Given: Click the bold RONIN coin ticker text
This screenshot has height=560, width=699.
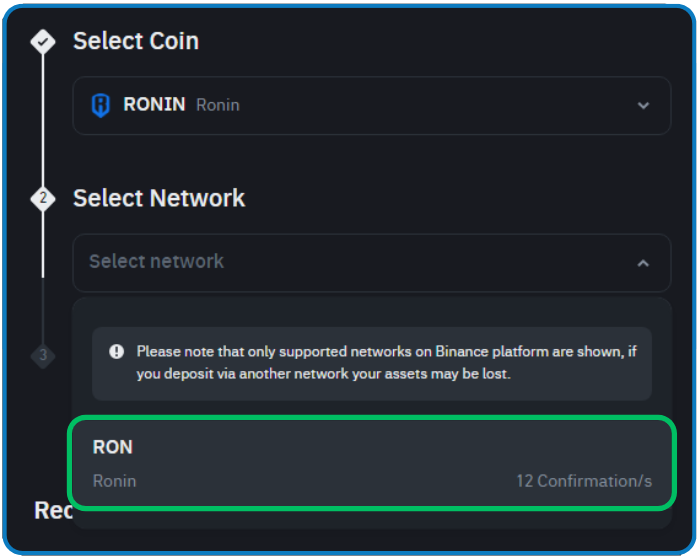Looking at the screenshot, I should (x=154, y=105).
